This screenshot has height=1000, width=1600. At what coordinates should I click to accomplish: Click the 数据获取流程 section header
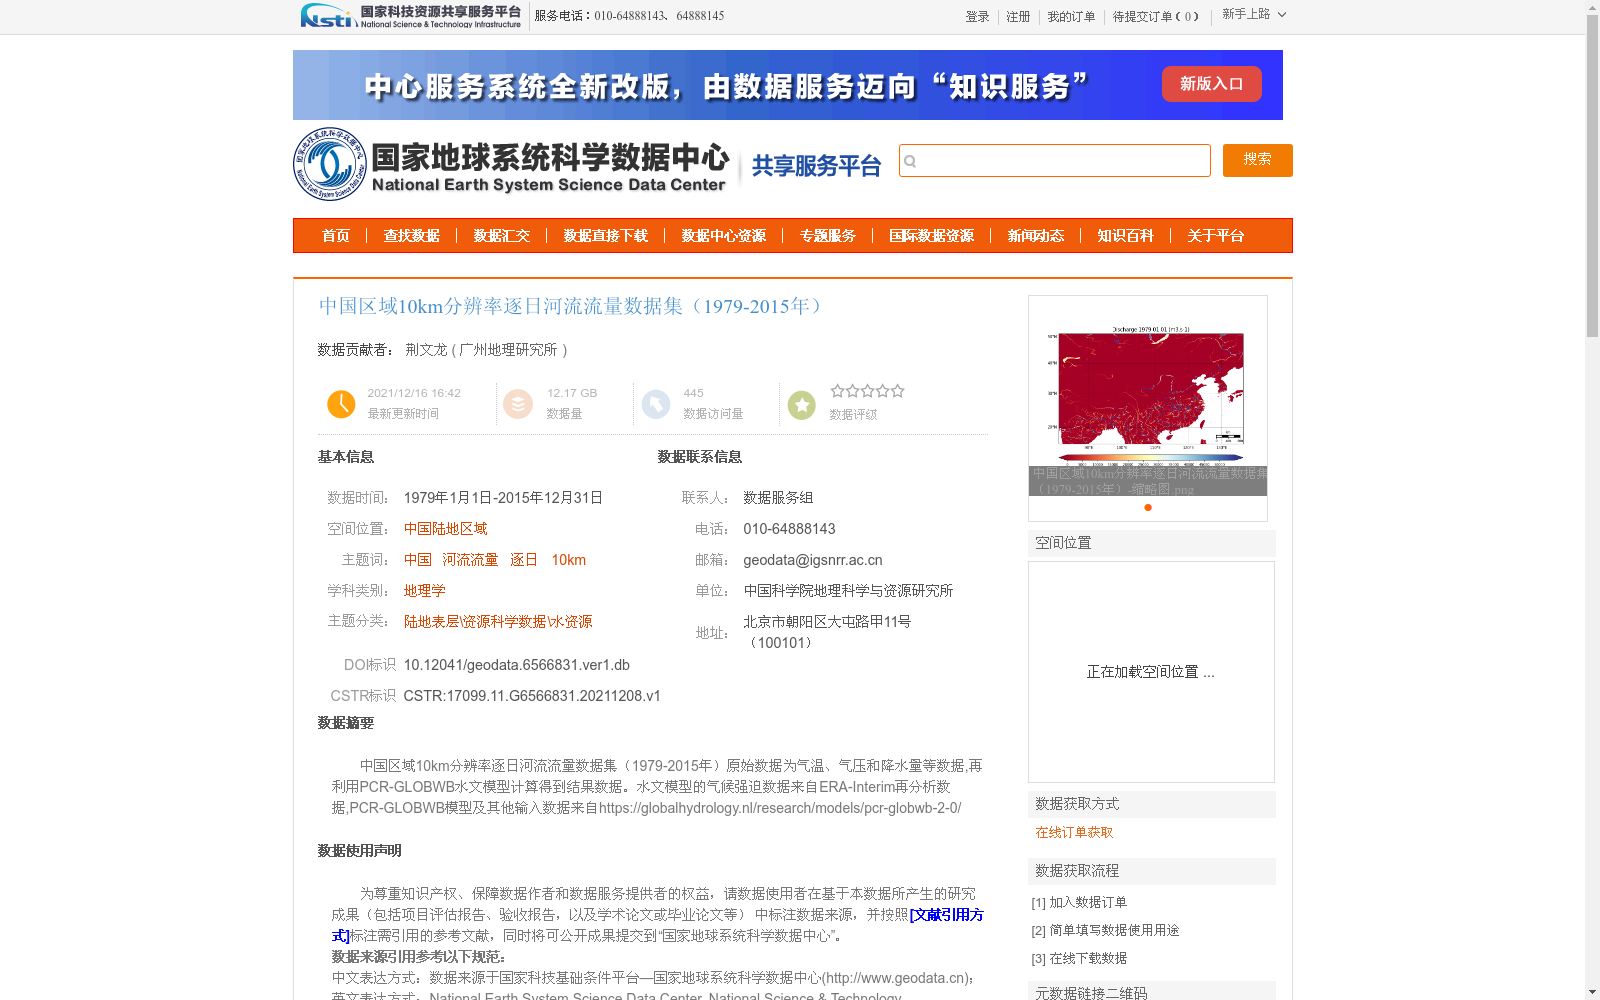coord(1152,871)
